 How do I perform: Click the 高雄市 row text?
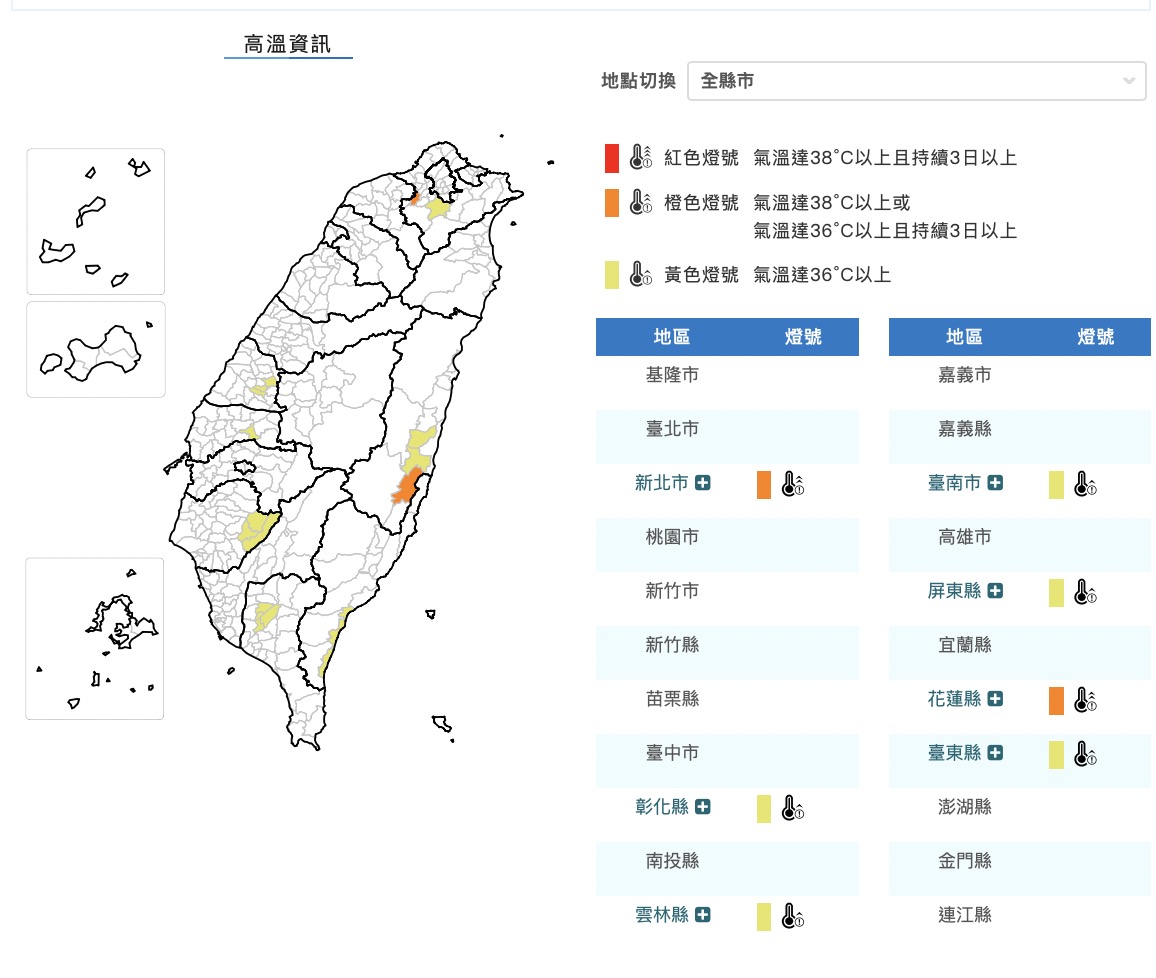point(965,537)
